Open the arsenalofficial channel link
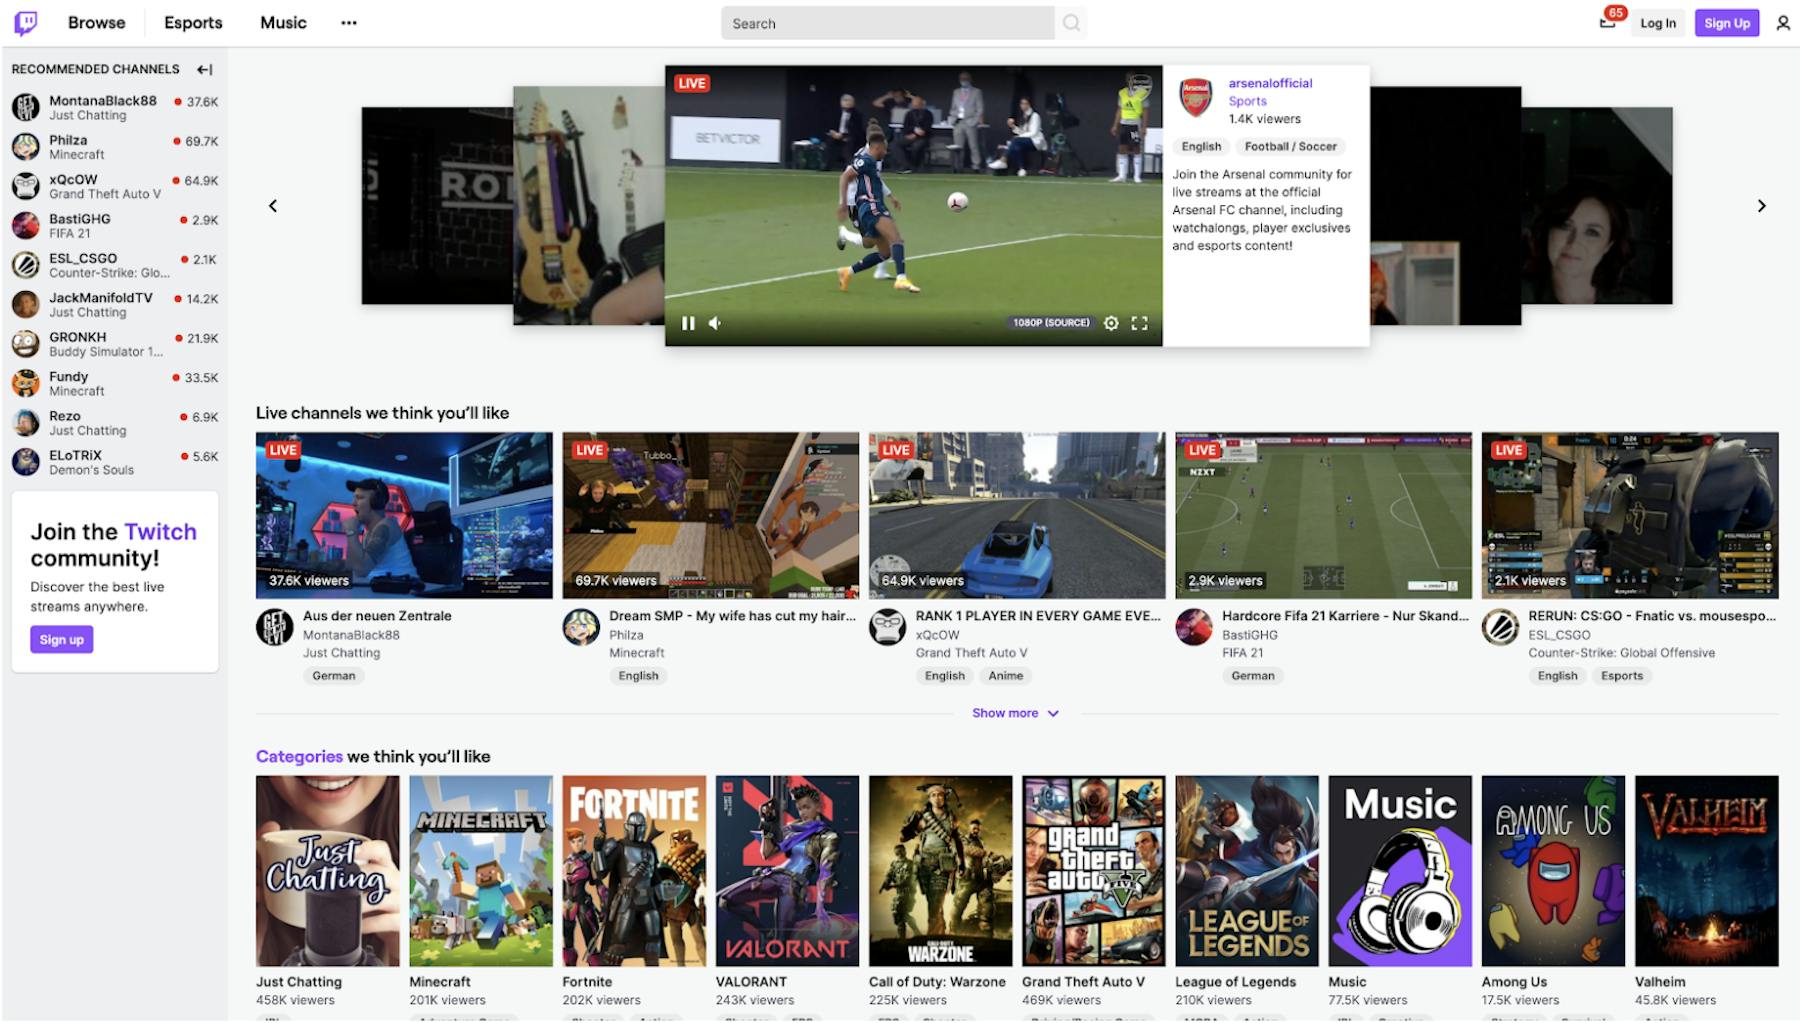Viewport: 1800px width, 1023px height. [1270, 83]
